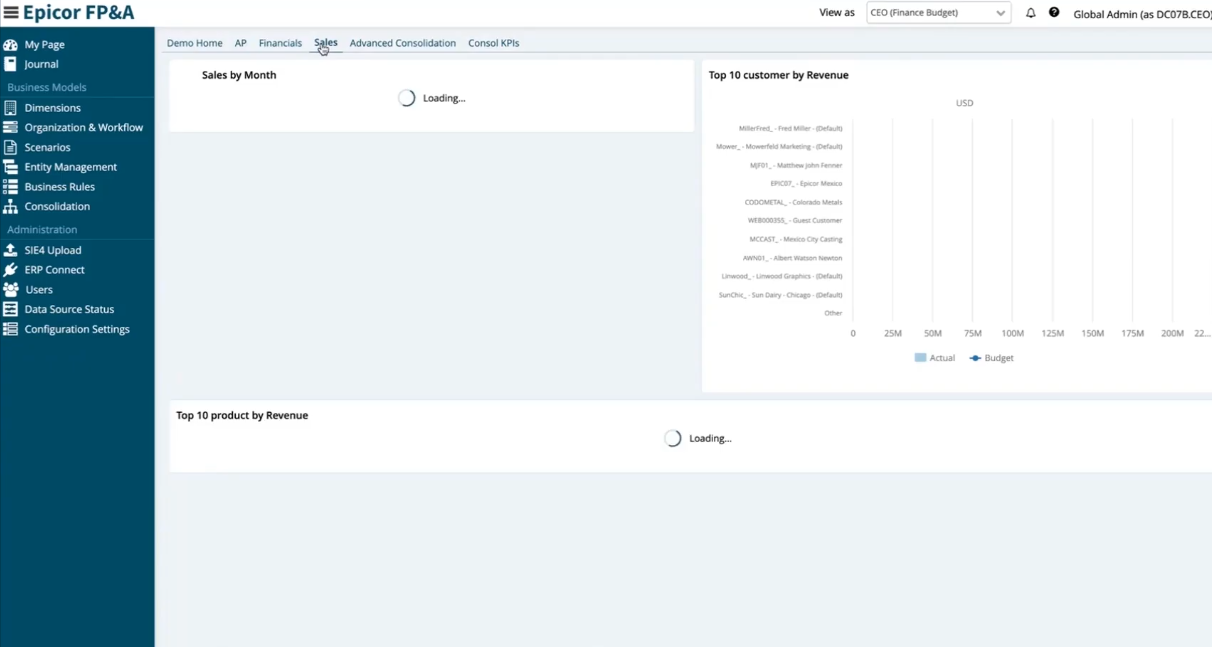Toggle the Budget series in chart legend
The height and width of the screenshot is (647, 1212).
pyautogui.click(x=991, y=358)
